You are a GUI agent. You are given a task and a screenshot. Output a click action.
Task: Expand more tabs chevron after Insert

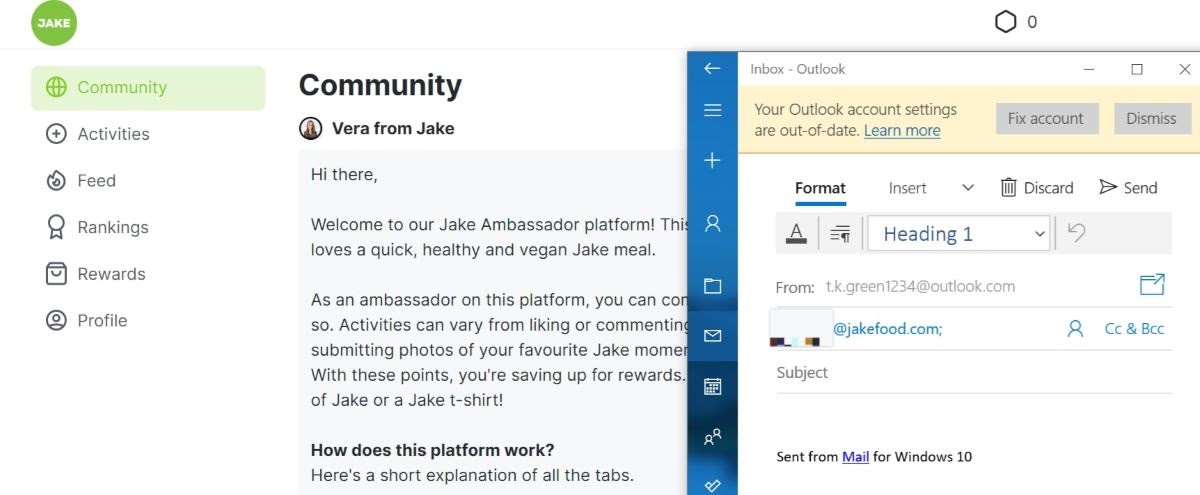pyautogui.click(x=967, y=187)
